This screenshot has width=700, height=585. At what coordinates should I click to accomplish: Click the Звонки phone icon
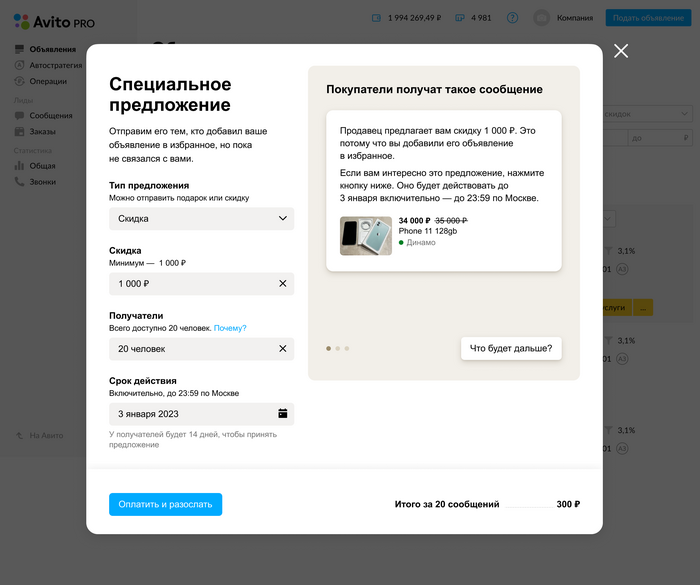coord(19,182)
